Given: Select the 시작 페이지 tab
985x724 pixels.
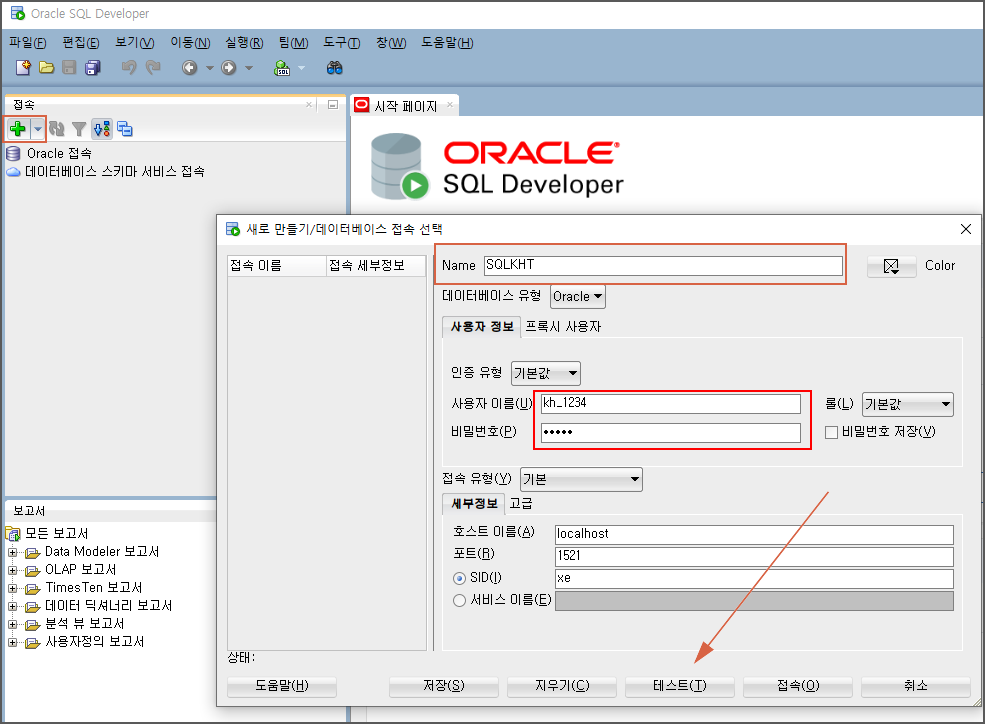Looking at the screenshot, I should (x=406, y=106).
